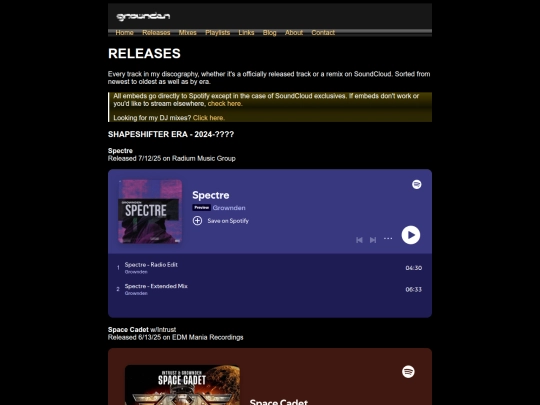Play the Spectre release
540x405 pixels.
pos(411,235)
